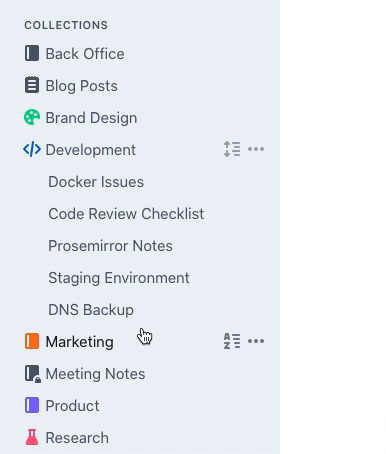Open the Prosemirror Notes document
386x454 pixels.
click(x=110, y=246)
